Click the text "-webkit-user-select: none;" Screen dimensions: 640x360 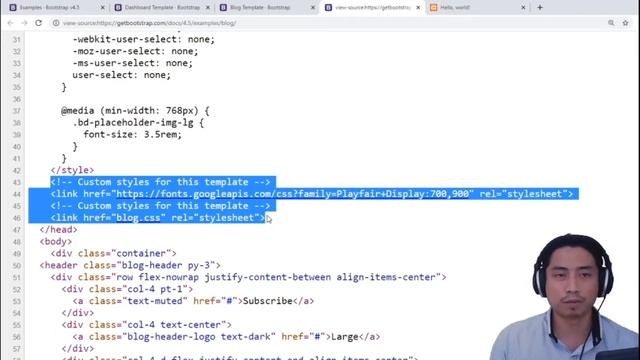[144, 39]
